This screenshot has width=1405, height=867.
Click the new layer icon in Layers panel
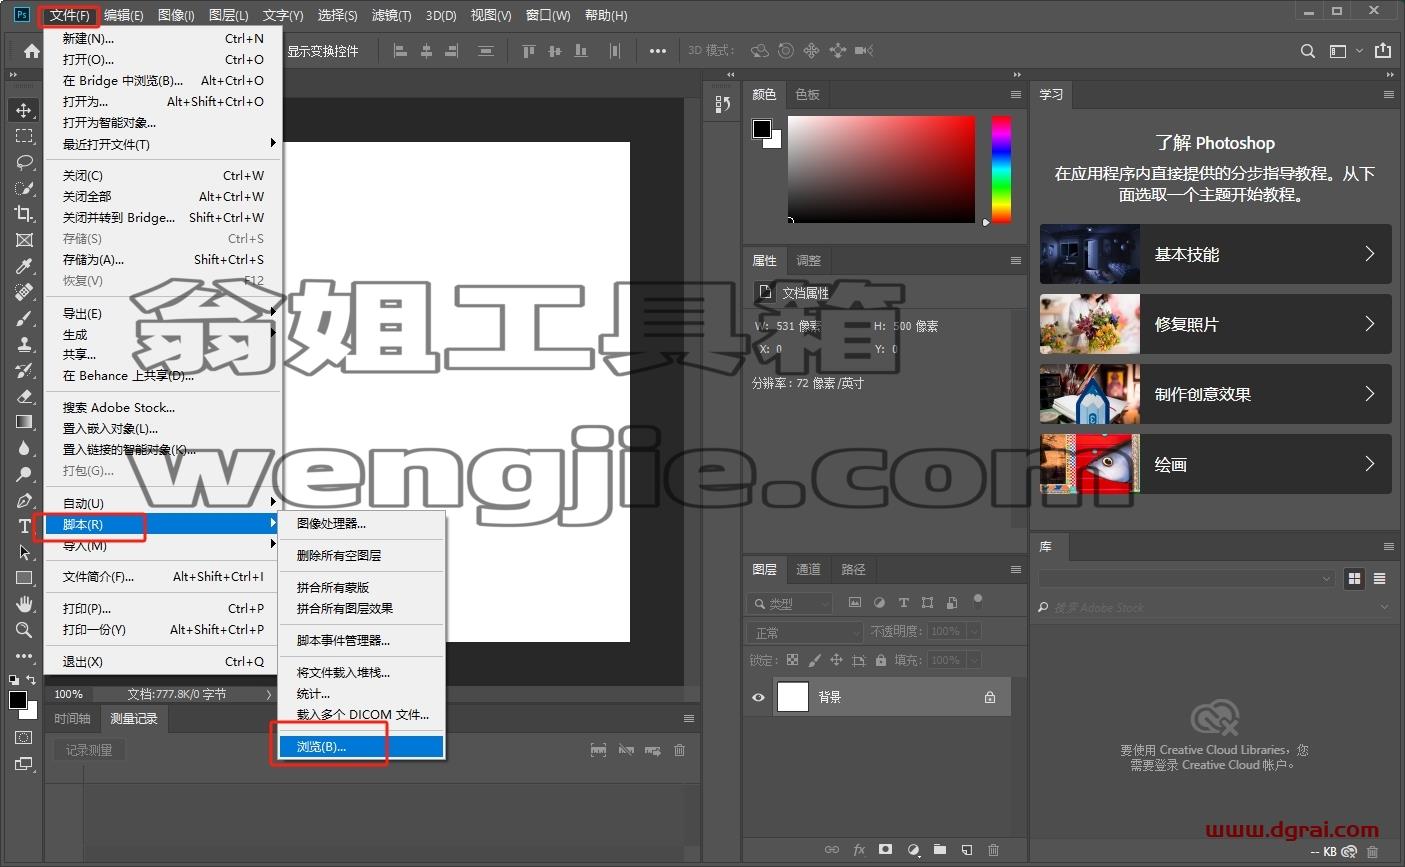(967, 850)
